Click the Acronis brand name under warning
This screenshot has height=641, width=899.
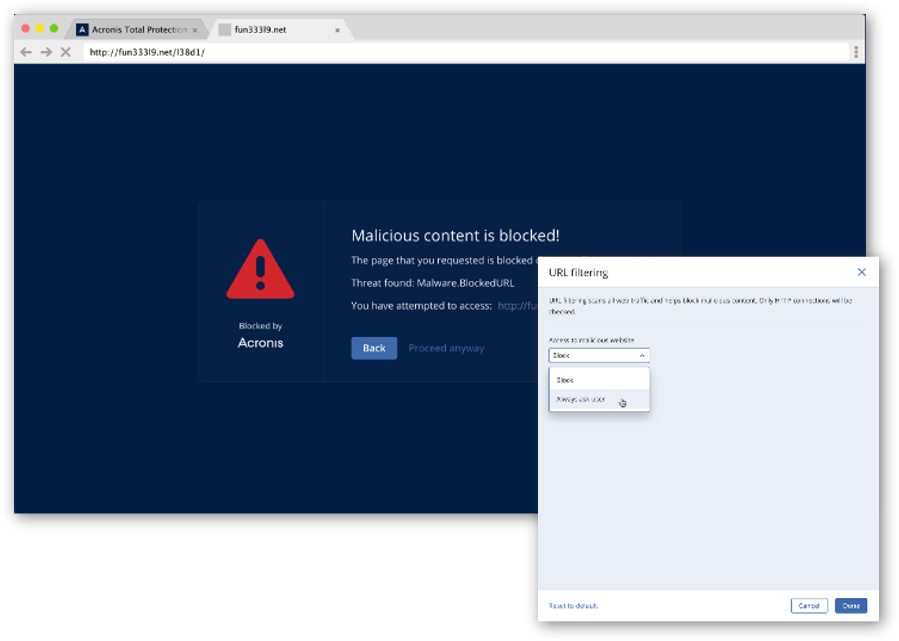click(x=260, y=343)
